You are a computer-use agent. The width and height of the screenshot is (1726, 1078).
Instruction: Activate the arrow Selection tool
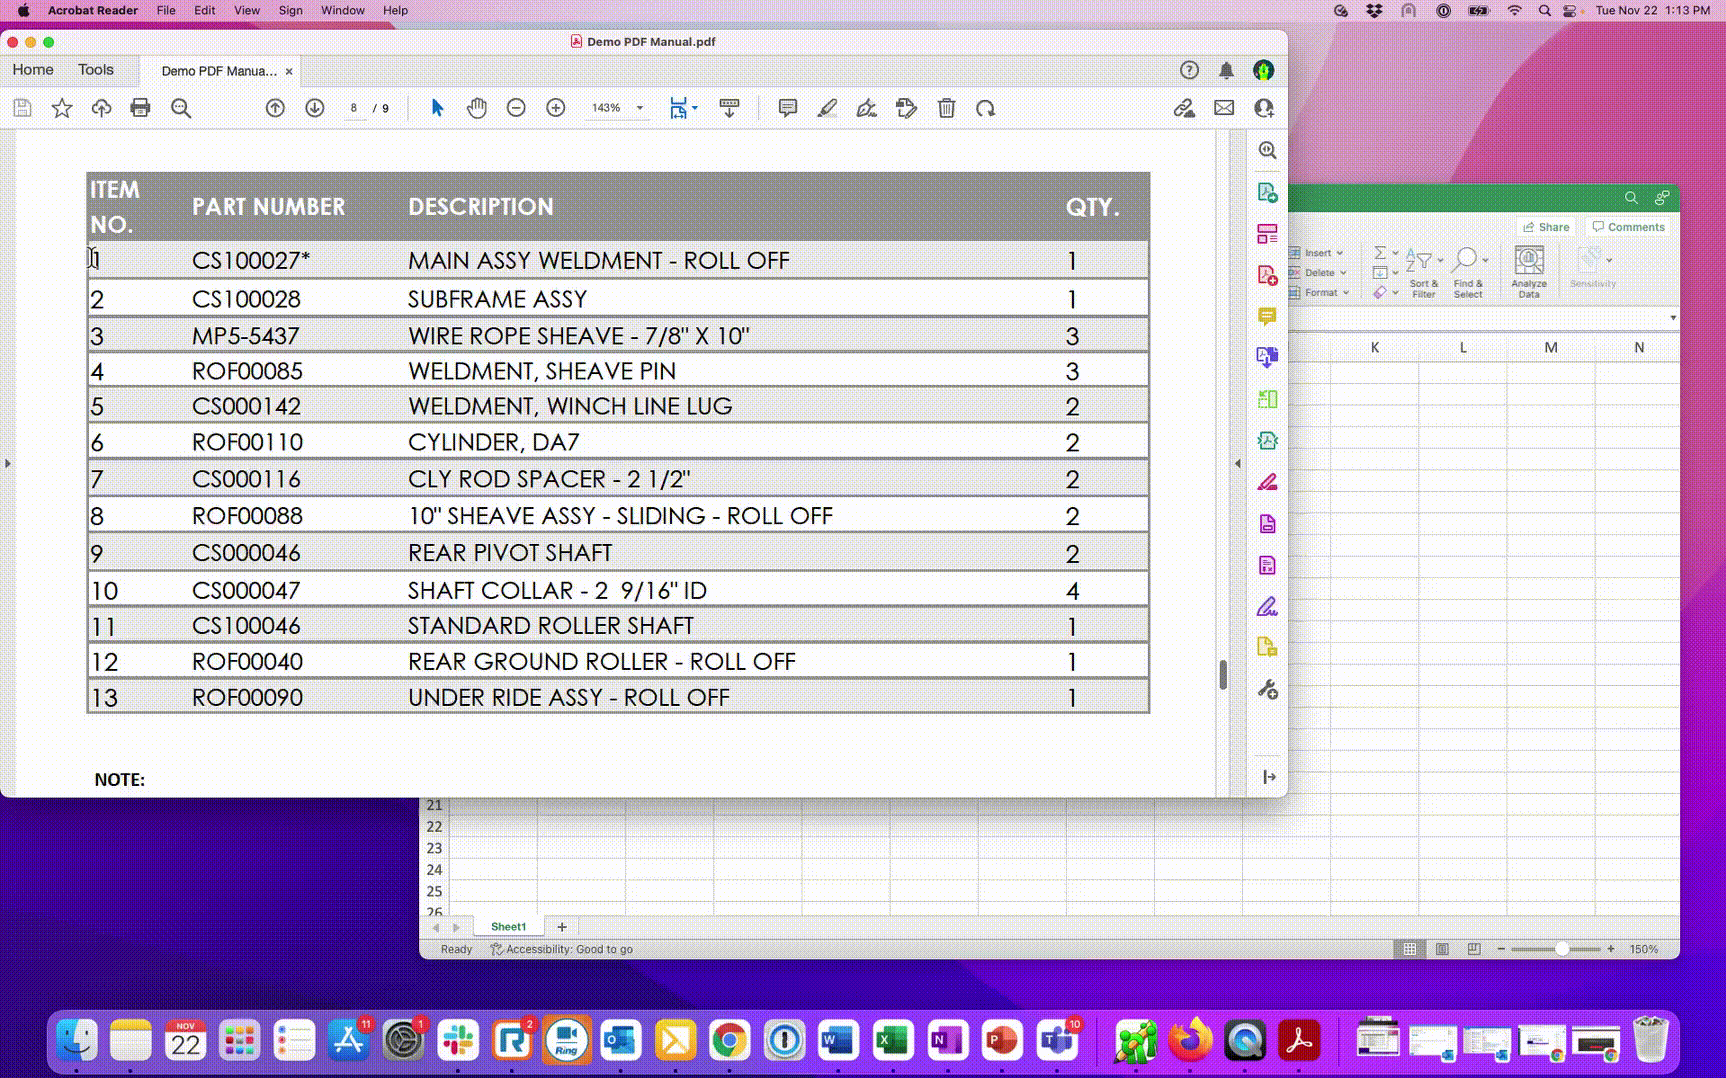click(437, 108)
